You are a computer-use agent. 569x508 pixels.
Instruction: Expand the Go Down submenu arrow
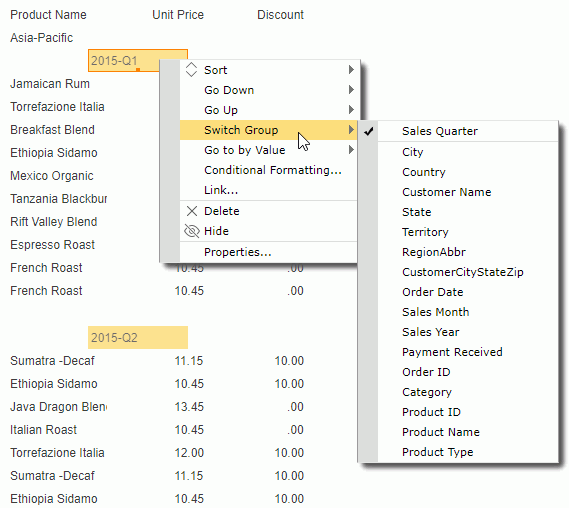[351, 90]
